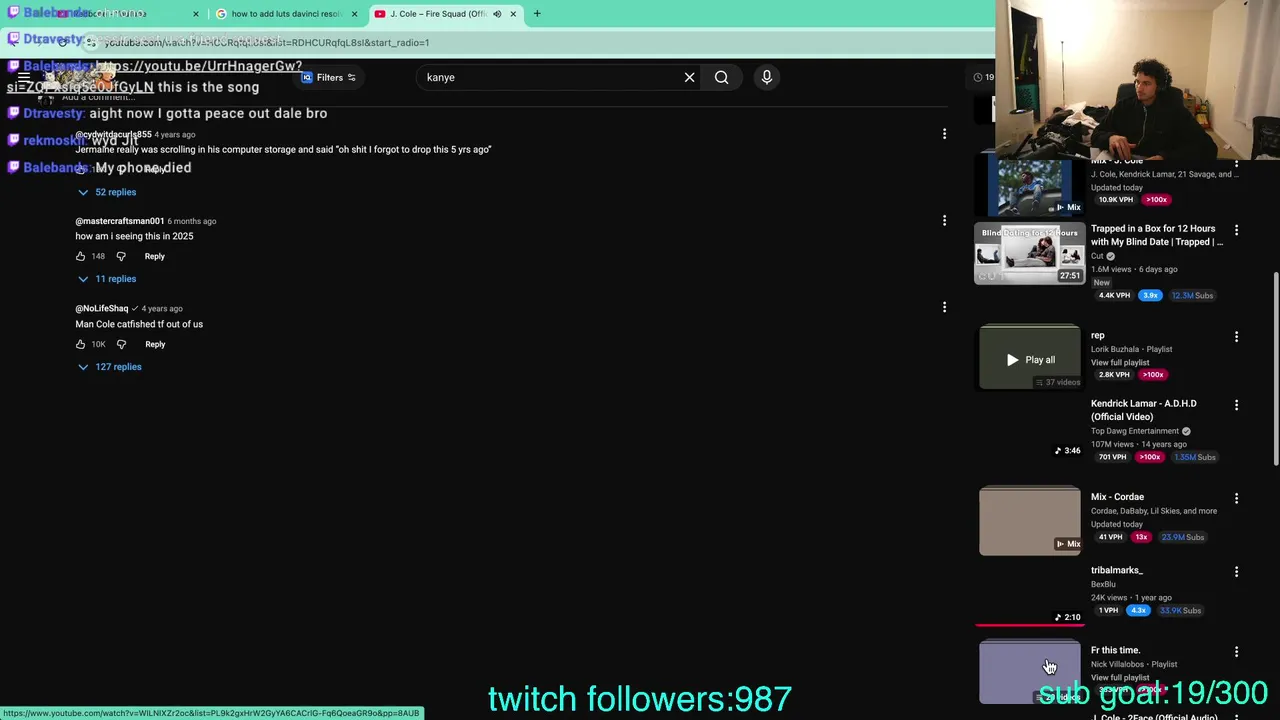The height and width of the screenshot is (720, 1280).
Task: Open the @NoLifeShaq channel link
Action: [x=102, y=308]
